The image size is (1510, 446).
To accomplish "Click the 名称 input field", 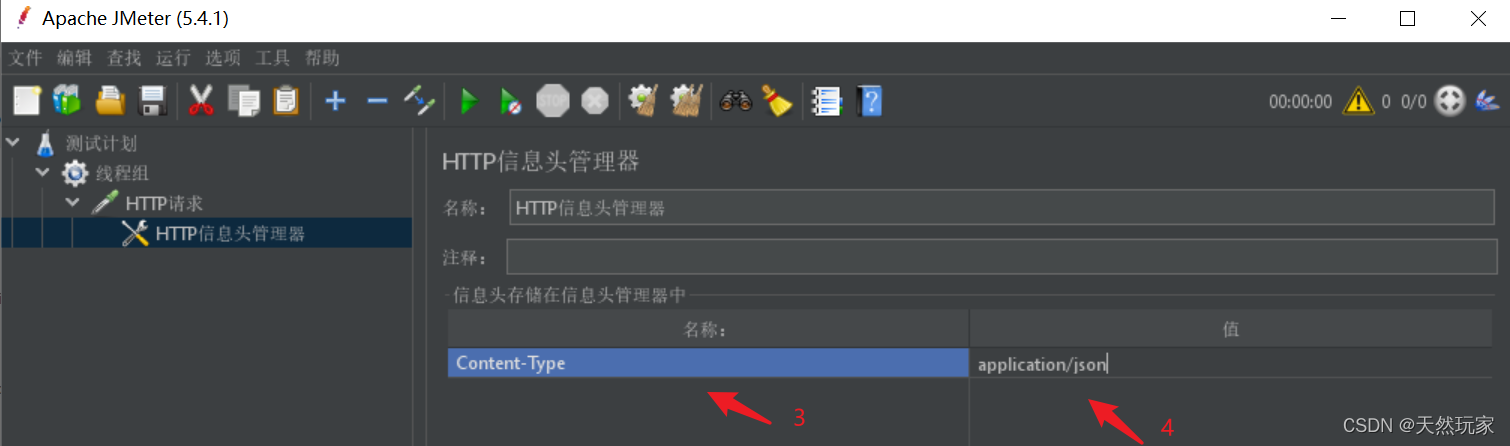I will coord(1005,208).
